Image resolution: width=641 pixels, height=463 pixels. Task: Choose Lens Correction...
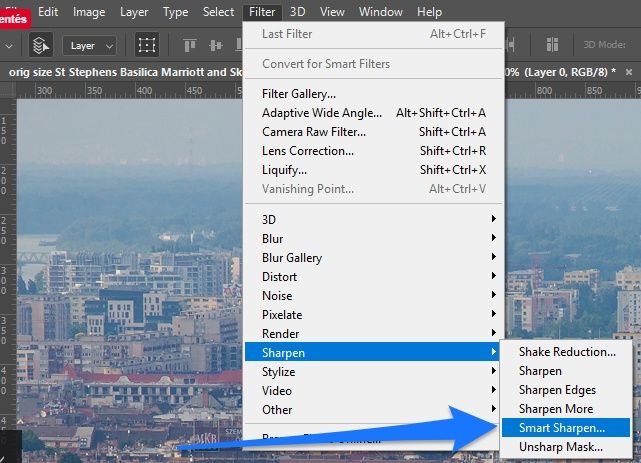[x=372, y=151]
